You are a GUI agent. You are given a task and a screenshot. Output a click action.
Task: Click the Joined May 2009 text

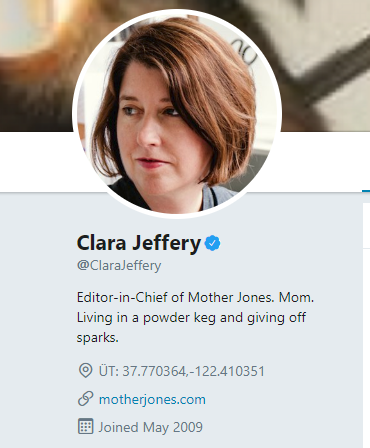point(150,427)
